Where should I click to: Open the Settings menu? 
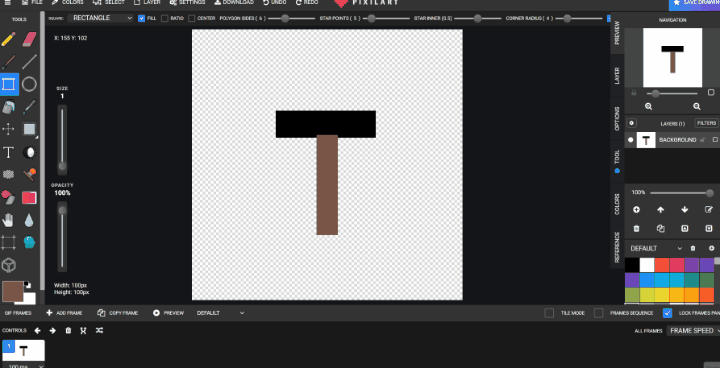pos(187,2)
